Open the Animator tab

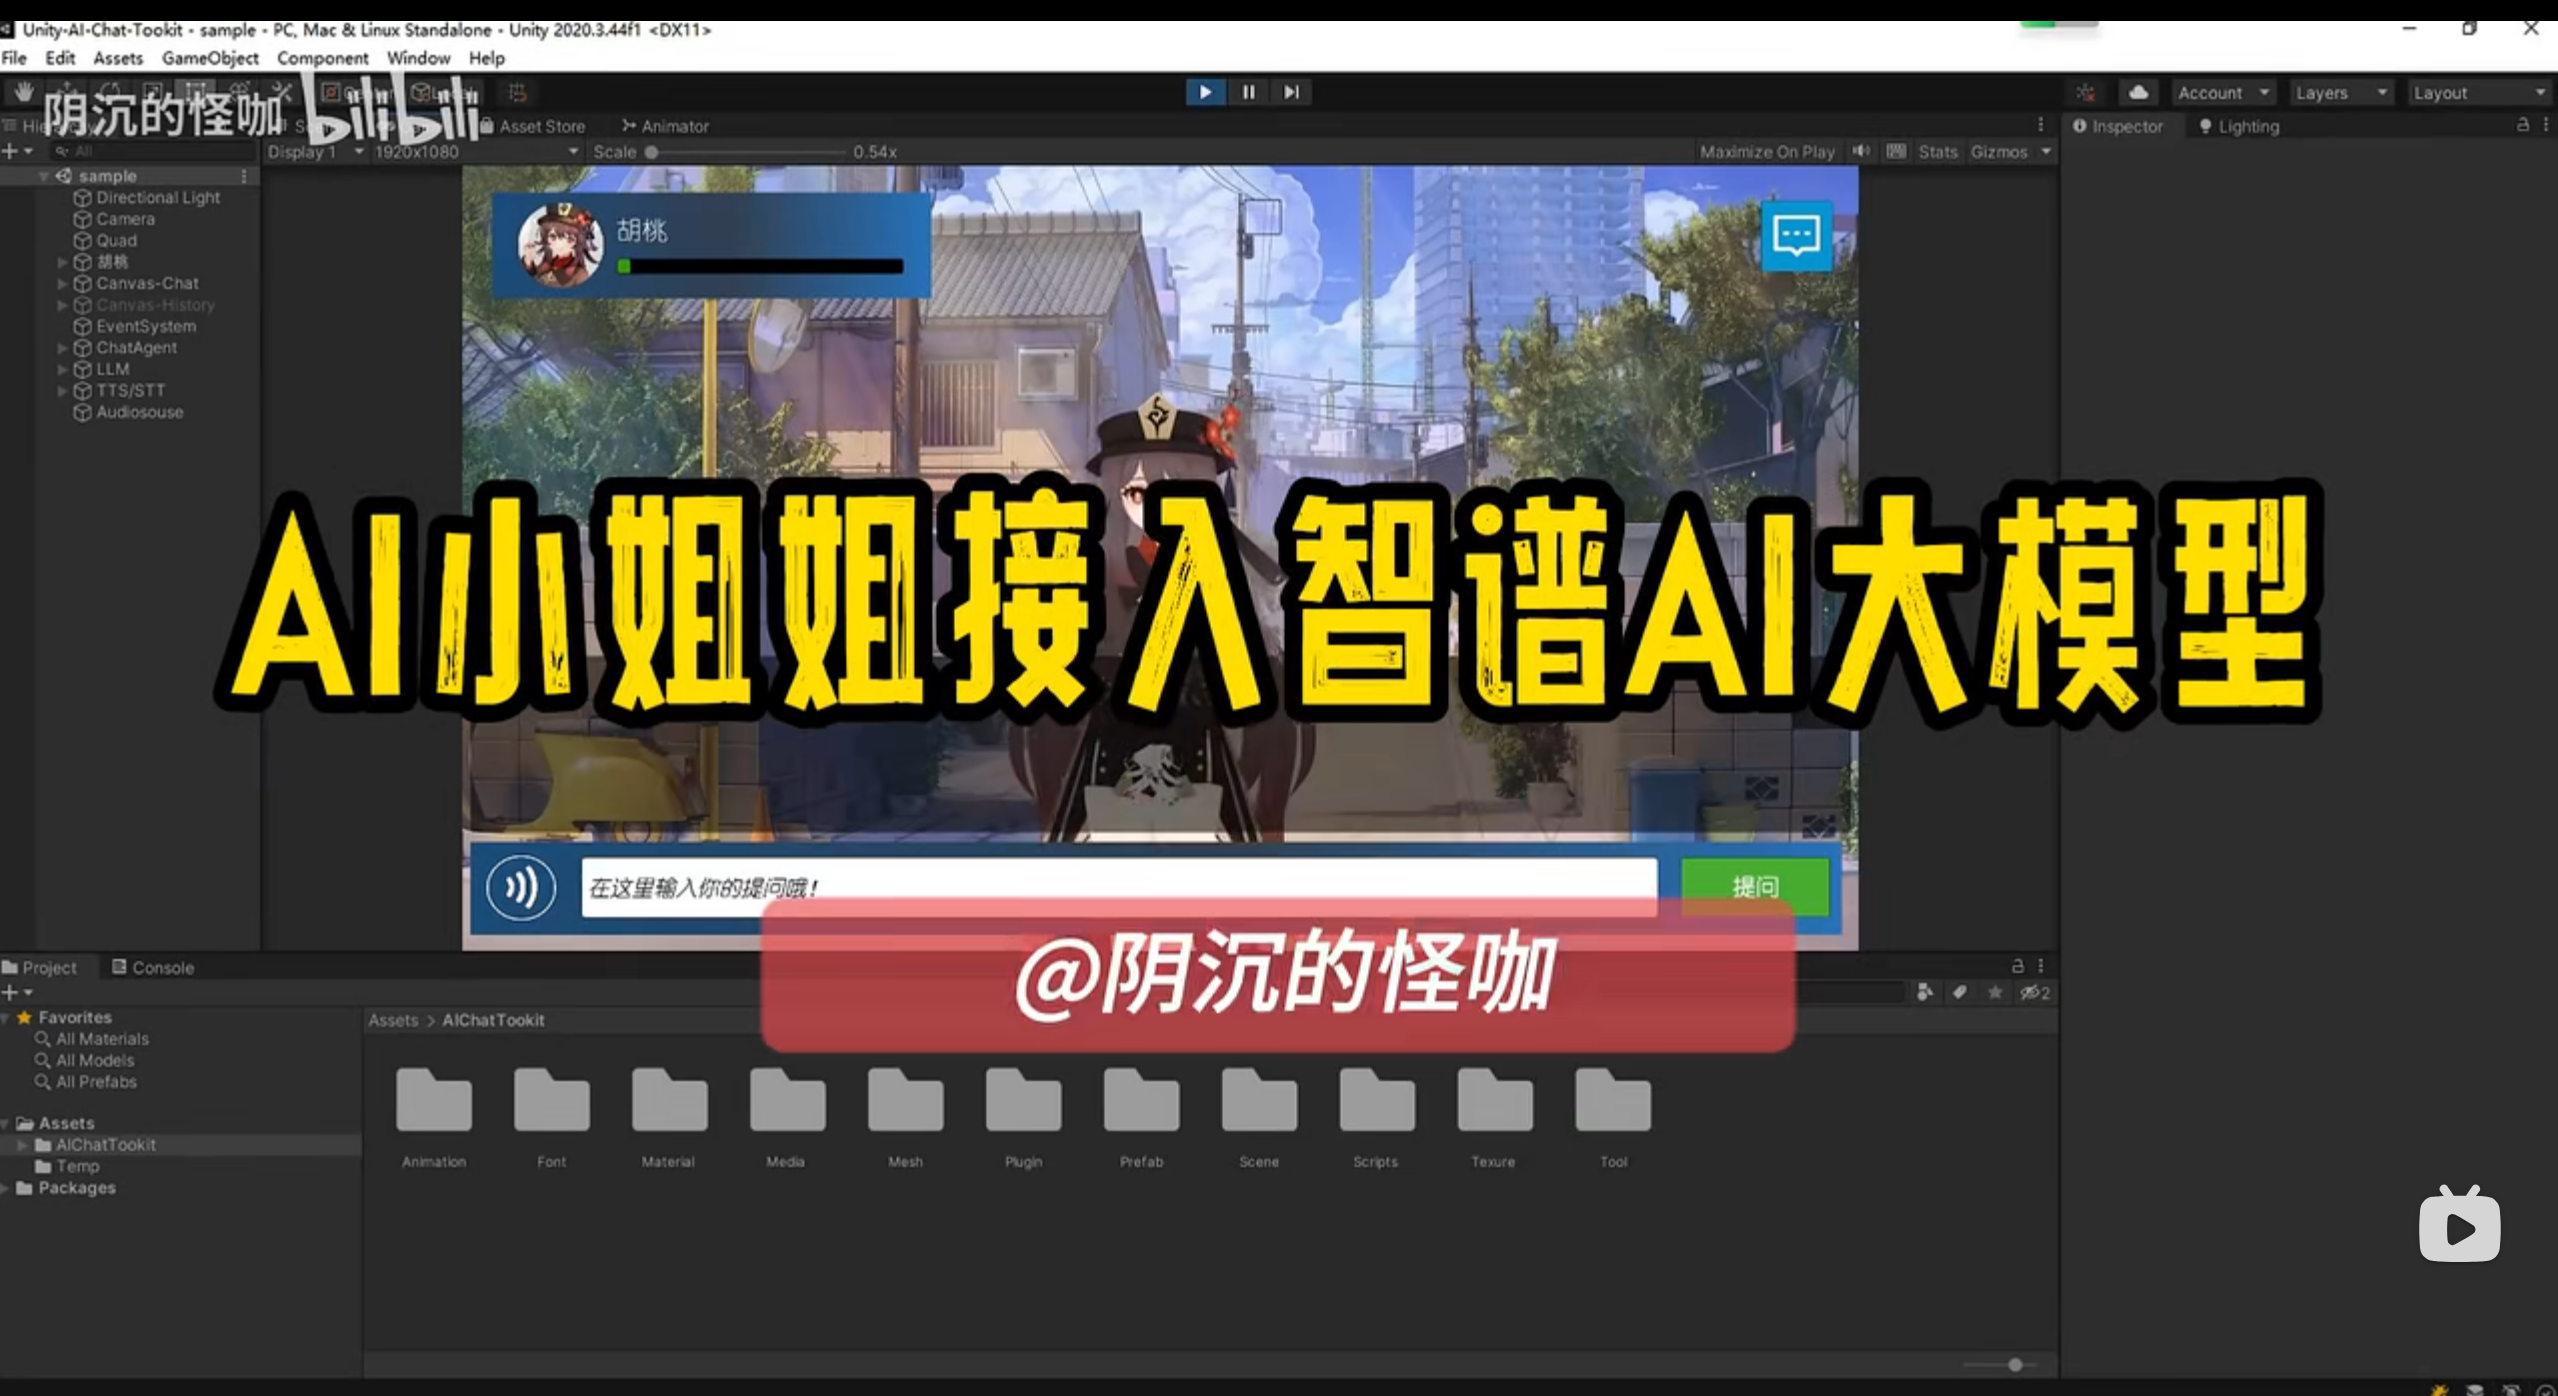(x=665, y=126)
